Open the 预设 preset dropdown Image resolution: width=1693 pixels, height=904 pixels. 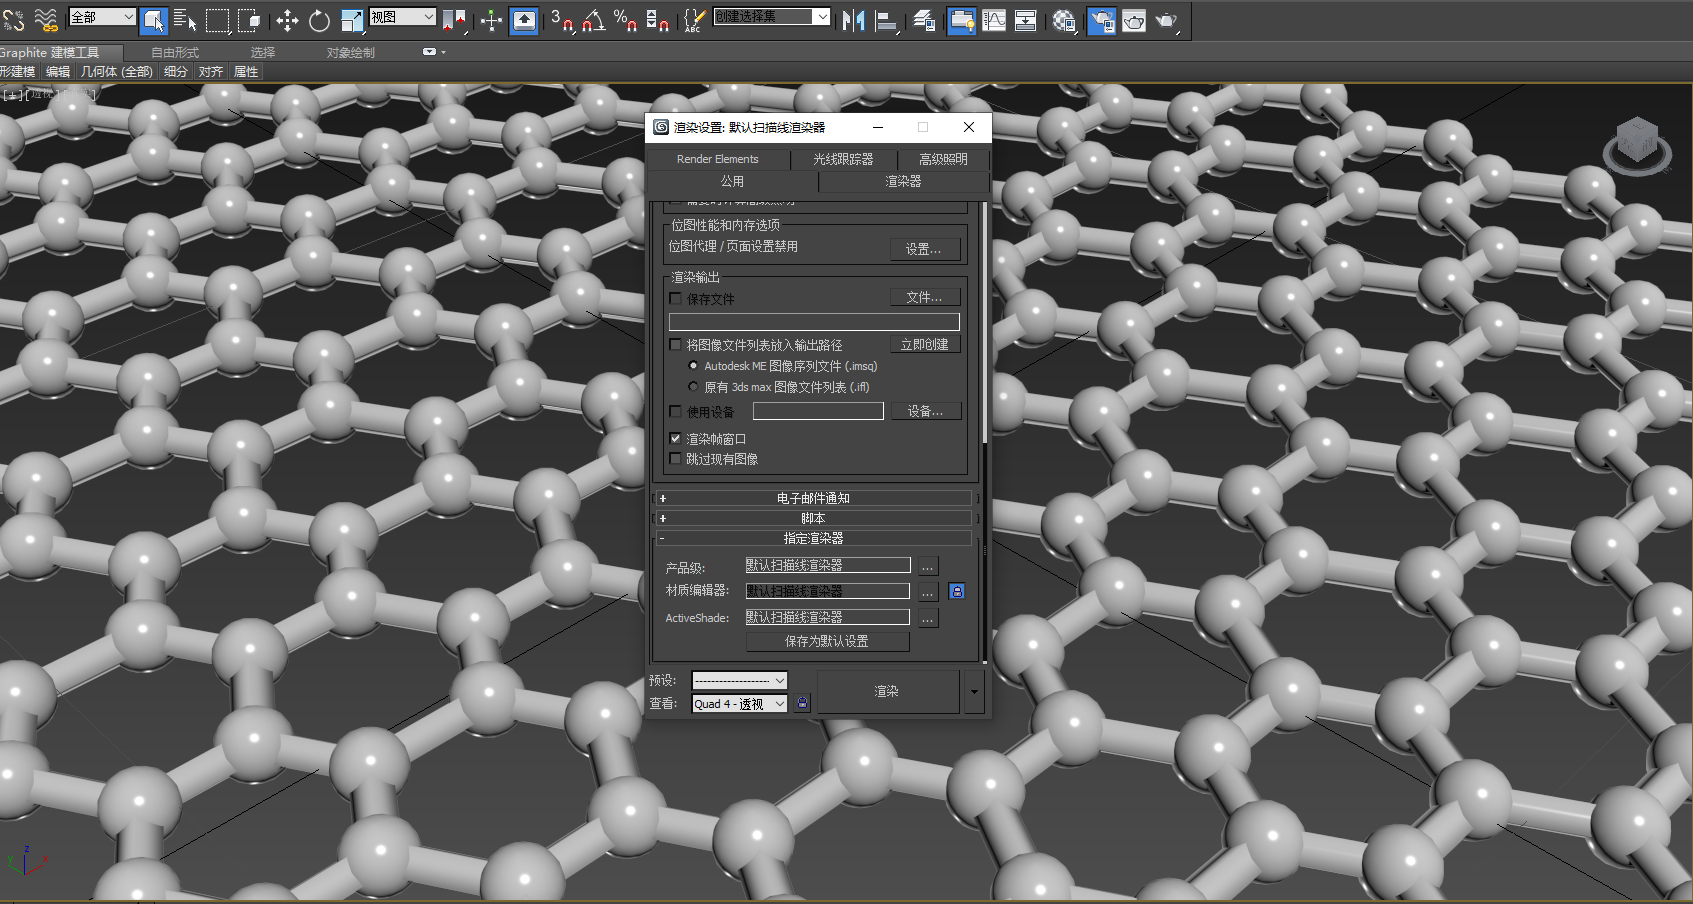(740, 681)
